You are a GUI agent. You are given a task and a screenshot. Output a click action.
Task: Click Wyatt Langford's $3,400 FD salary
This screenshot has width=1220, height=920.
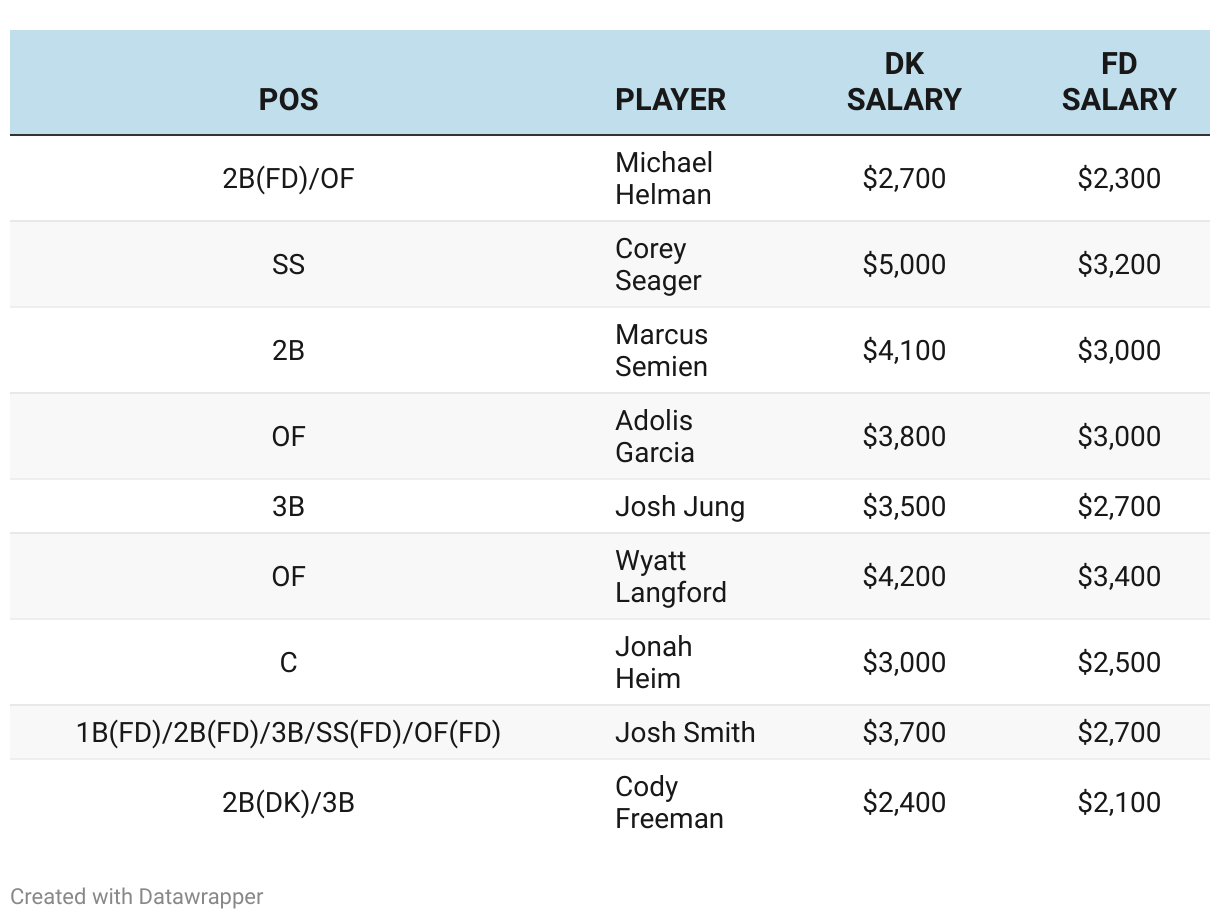(x=1119, y=576)
